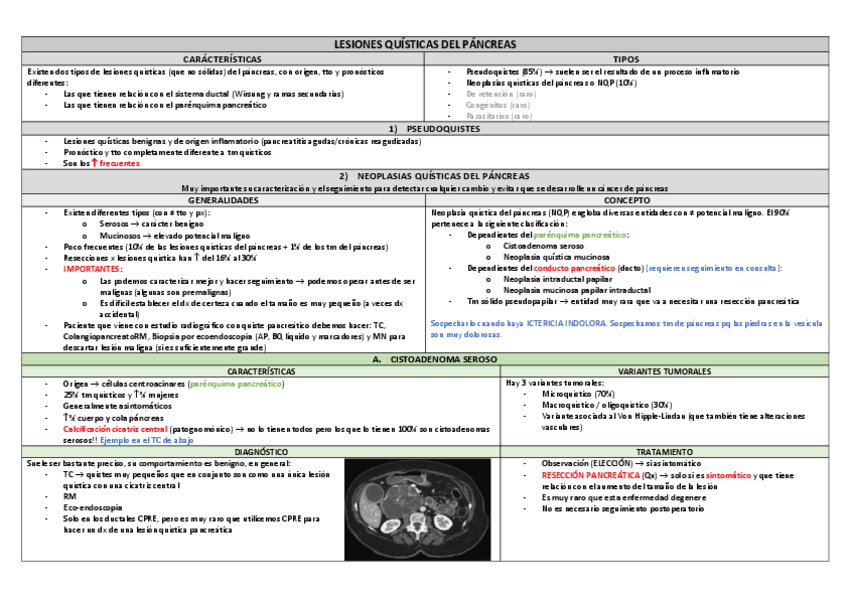Click the title "LESIONES QUÍSTICAS DEL PÁNCREAS"
The image size is (848, 599).
425,44
